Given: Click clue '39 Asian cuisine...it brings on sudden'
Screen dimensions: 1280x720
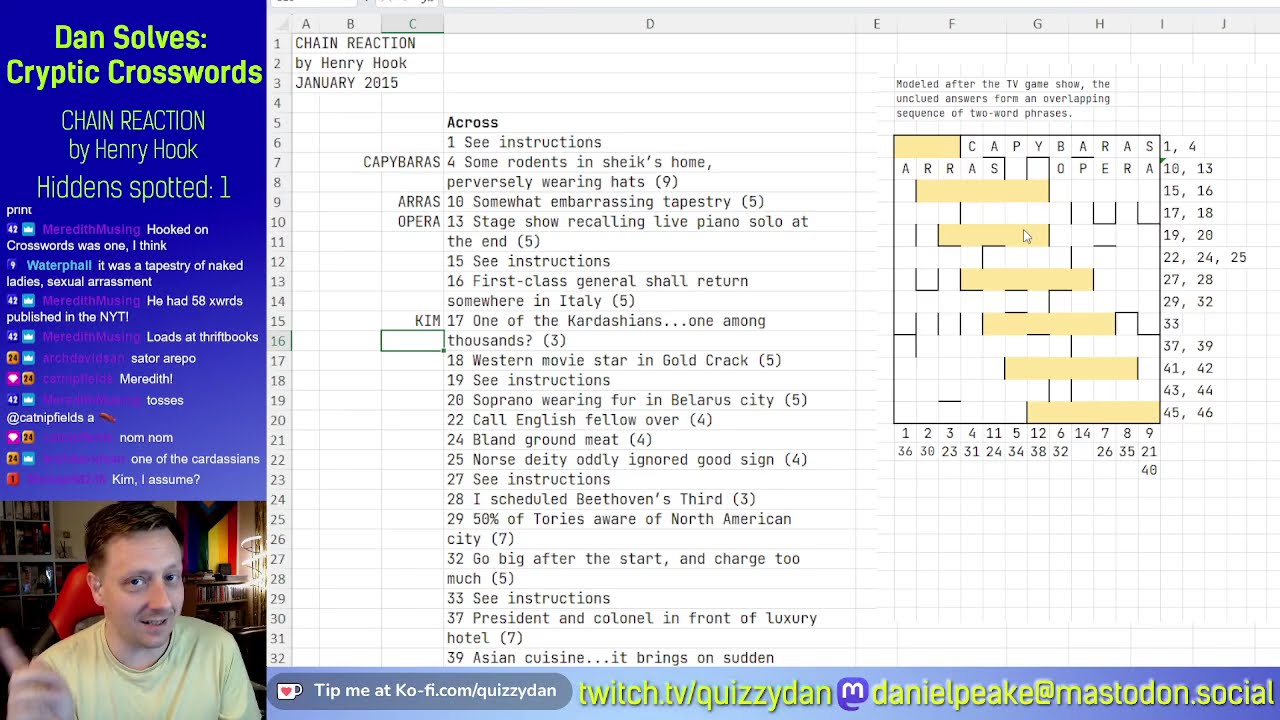Looking at the screenshot, I should pos(610,658).
